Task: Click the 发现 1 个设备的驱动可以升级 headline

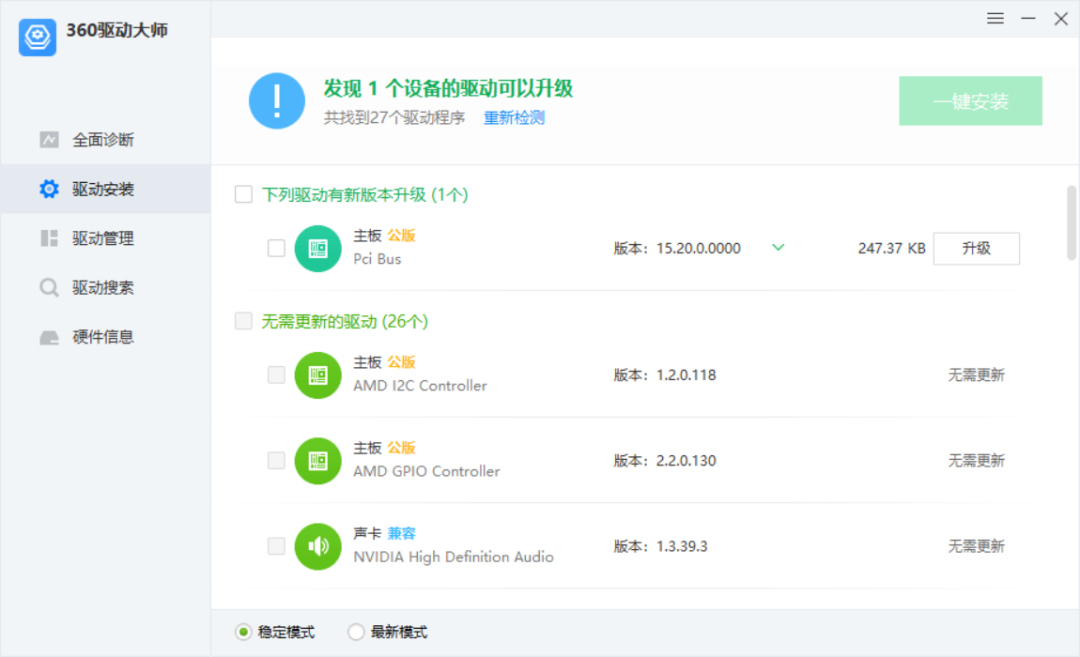Action: [x=448, y=88]
